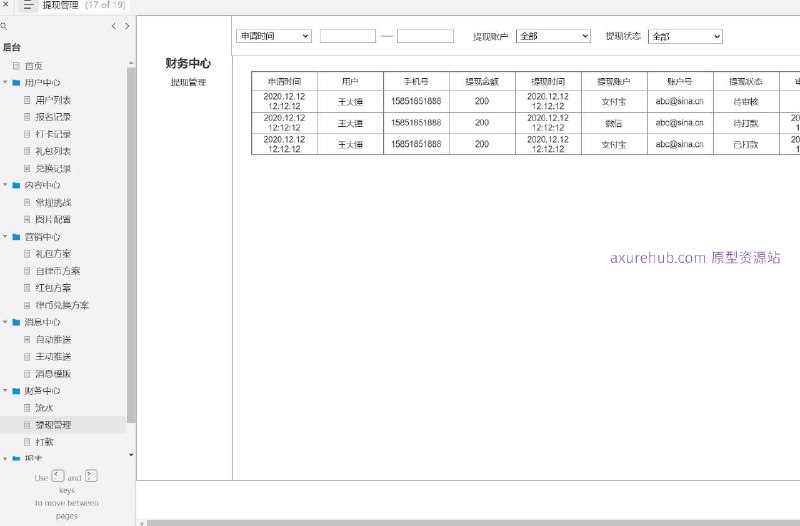800x526 pixels.
Task: Select the 提现管理 page in sitemap
Action: tap(53, 424)
